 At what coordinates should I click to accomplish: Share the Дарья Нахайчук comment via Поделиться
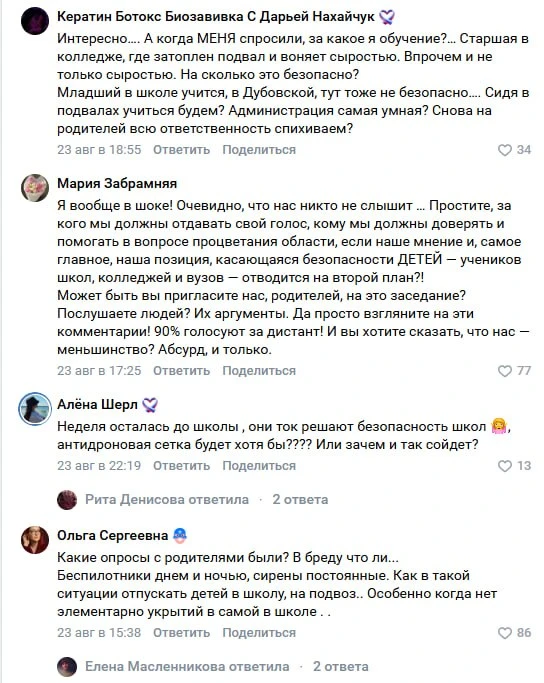point(259,150)
